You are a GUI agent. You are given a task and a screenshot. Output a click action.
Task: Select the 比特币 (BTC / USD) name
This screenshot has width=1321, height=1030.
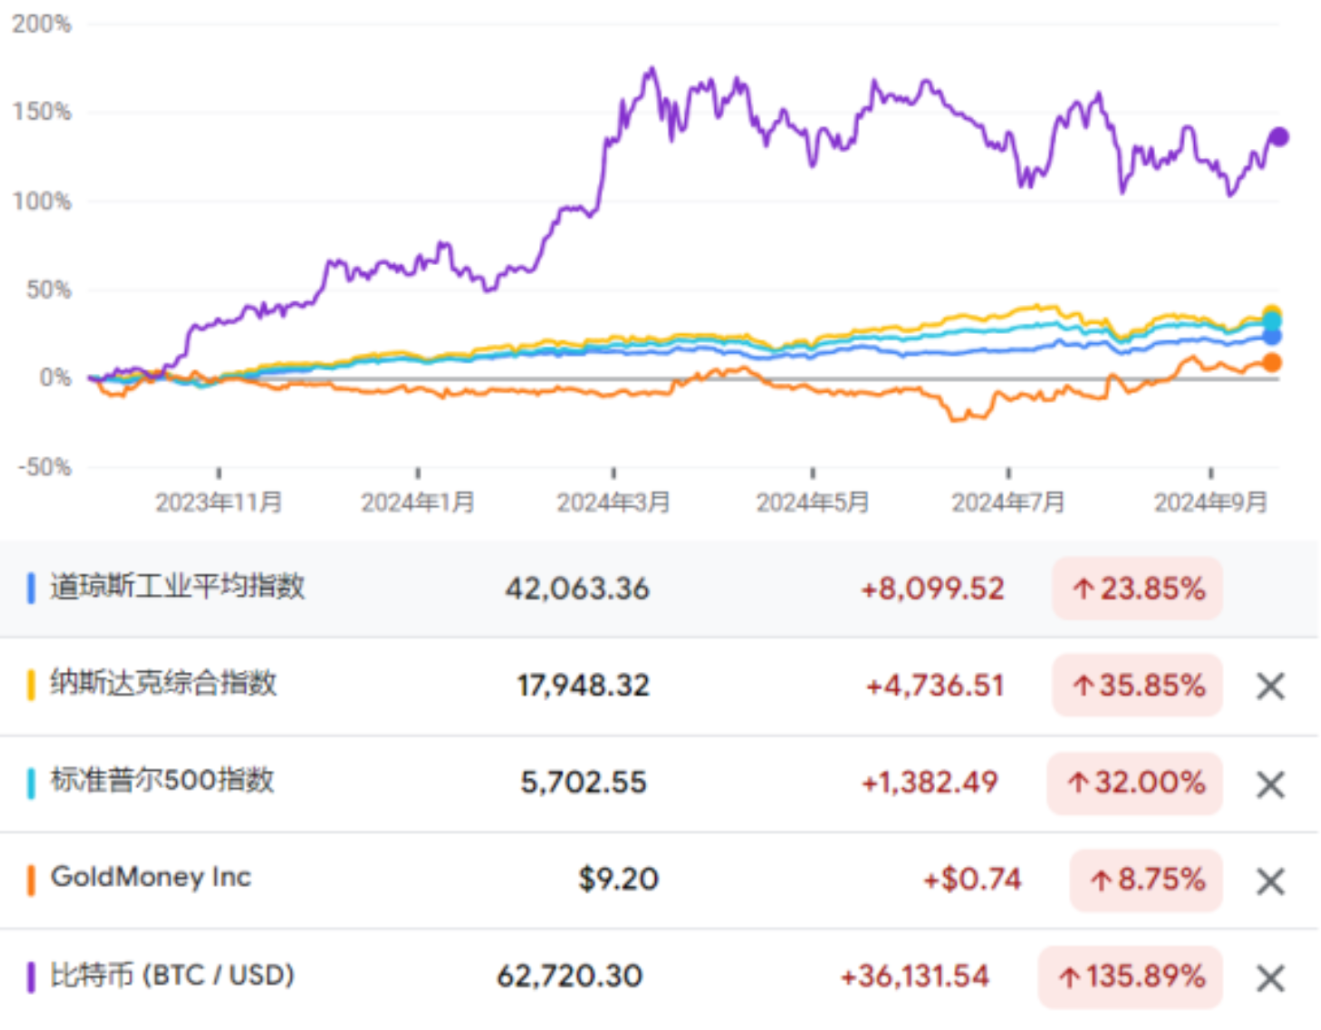[x=172, y=975]
